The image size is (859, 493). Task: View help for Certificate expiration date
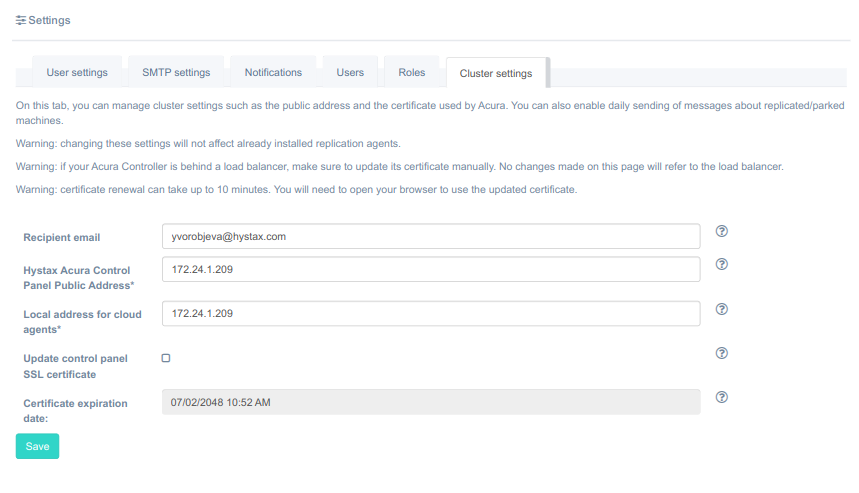pyautogui.click(x=722, y=397)
